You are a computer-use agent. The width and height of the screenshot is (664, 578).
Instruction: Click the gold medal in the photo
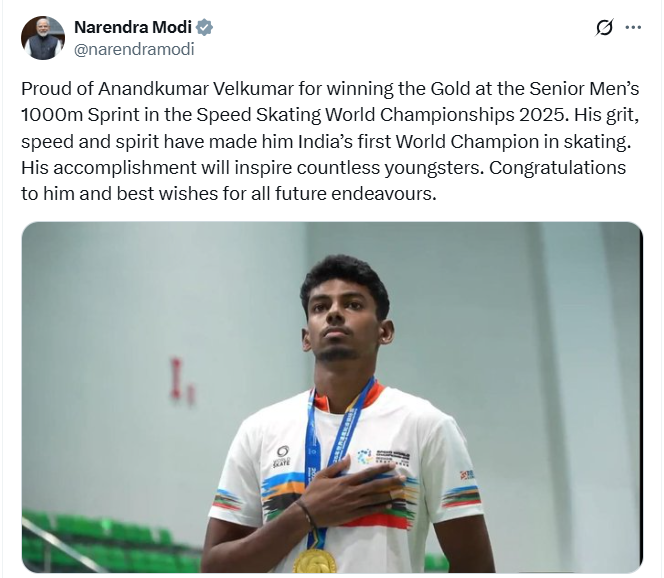point(313,561)
